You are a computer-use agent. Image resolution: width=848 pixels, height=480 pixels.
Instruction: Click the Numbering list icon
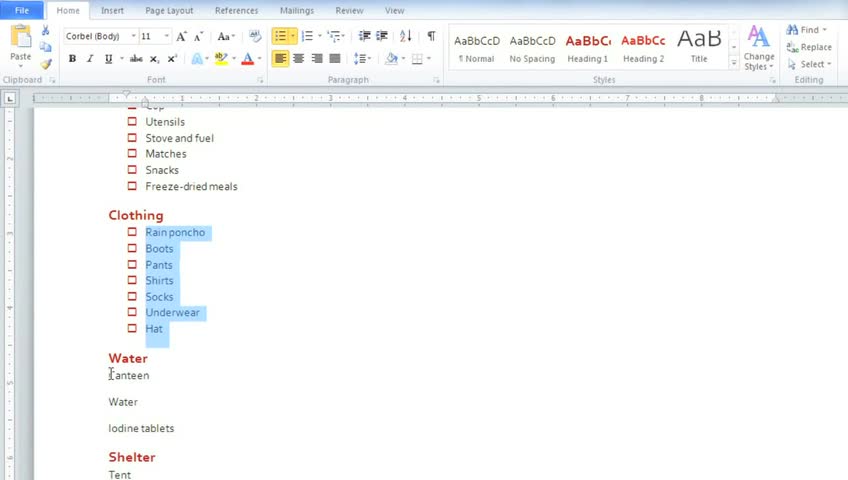pyautogui.click(x=307, y=36)
